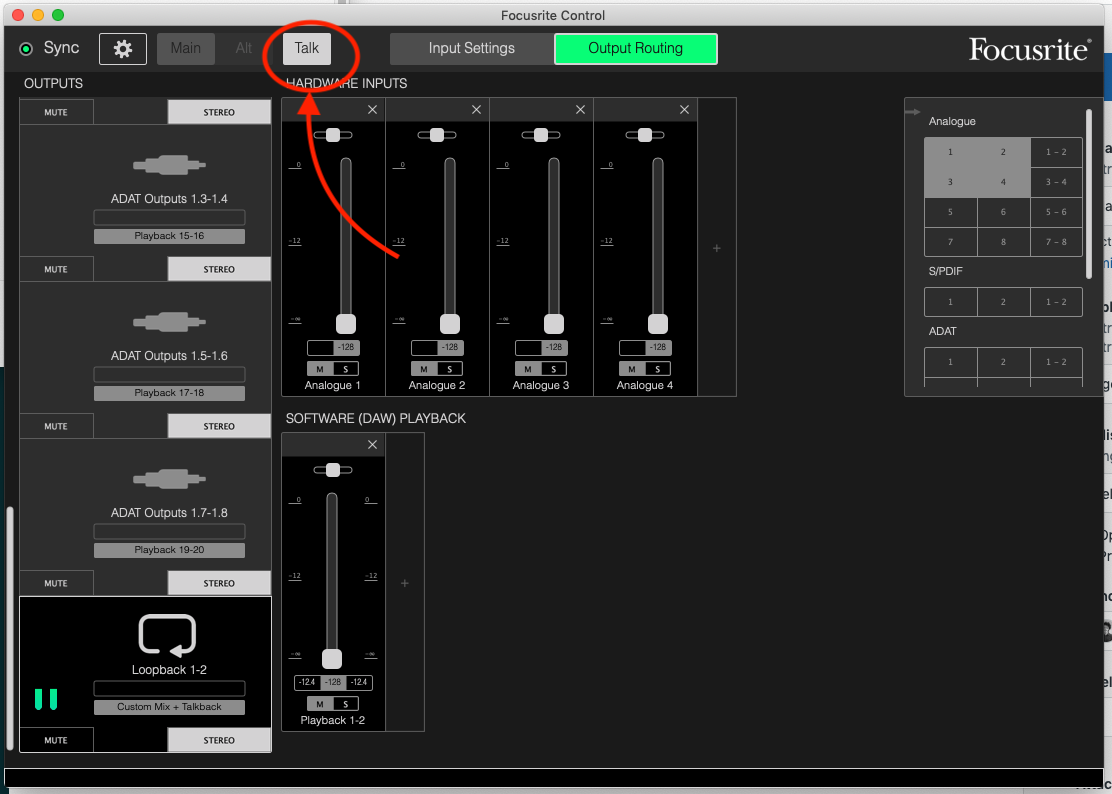Image resolution: width=1112 pixels, height=794 pixels.
Task: Switch to the Input Settings tab
Action: pyautogui.click(x=472, y=49)
